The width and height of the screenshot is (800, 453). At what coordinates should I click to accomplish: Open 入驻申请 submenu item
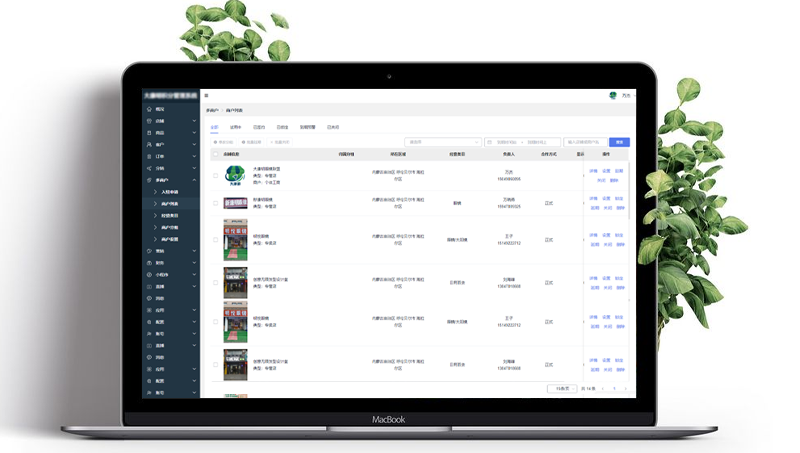169,192
